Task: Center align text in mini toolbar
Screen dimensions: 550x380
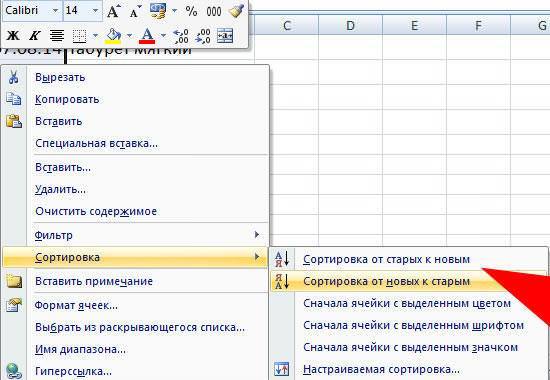Action: pos(56,35)
